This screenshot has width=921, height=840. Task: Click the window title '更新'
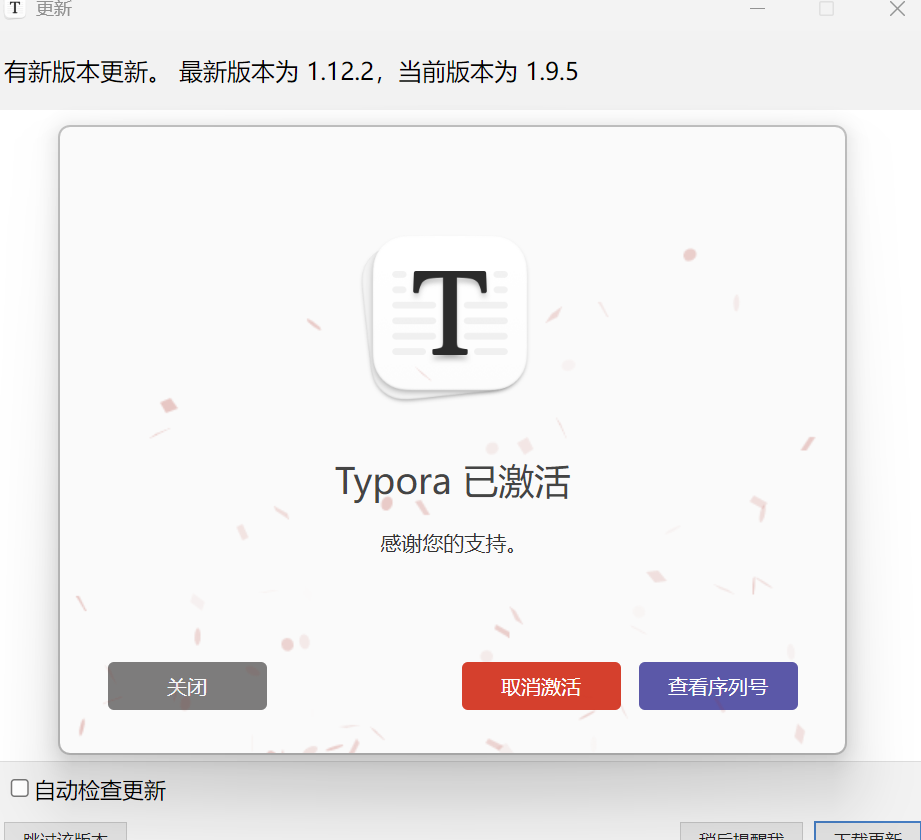53,8
